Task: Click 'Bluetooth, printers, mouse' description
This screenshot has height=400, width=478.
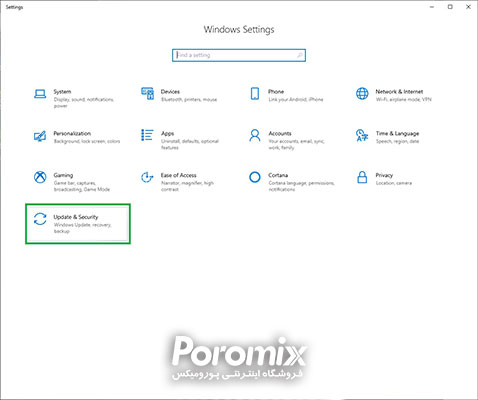Action: coord(189,99)
